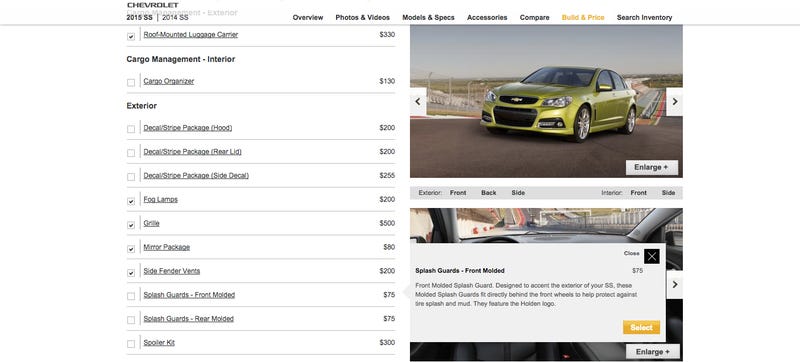The image size is (800, 362).
Task: Check Decal/Stripe Package (Side Decal) checkbox
Action: [x=131, y=177]
